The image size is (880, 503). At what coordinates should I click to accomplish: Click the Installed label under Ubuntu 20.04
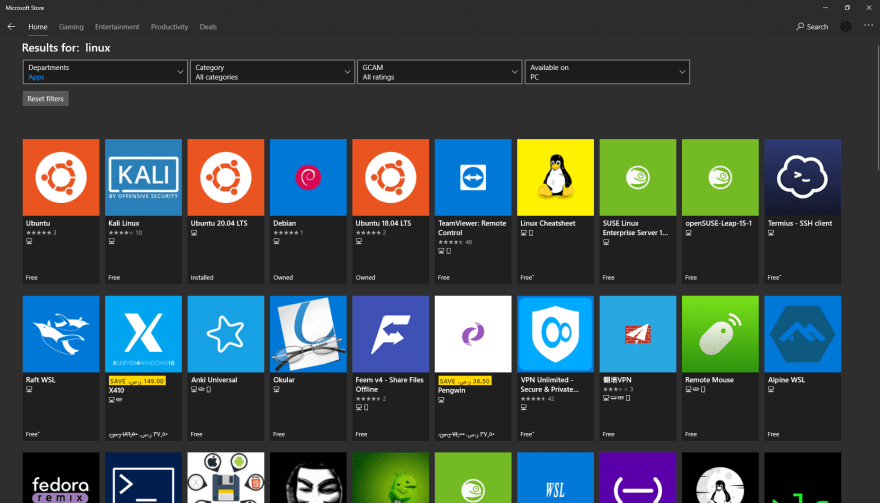pyautogui.click(x=202, y=277)
